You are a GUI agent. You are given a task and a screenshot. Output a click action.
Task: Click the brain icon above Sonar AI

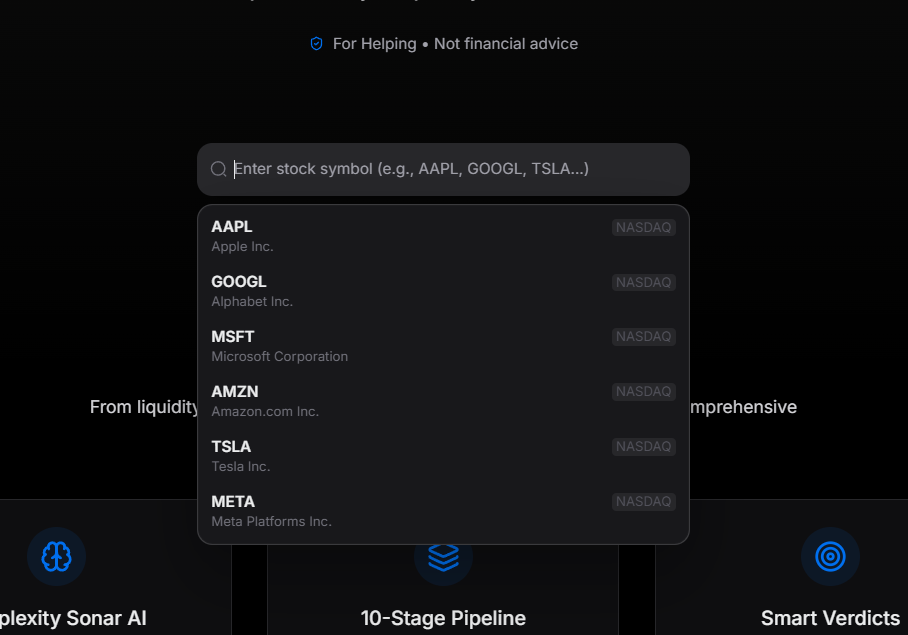coord(57,557)
